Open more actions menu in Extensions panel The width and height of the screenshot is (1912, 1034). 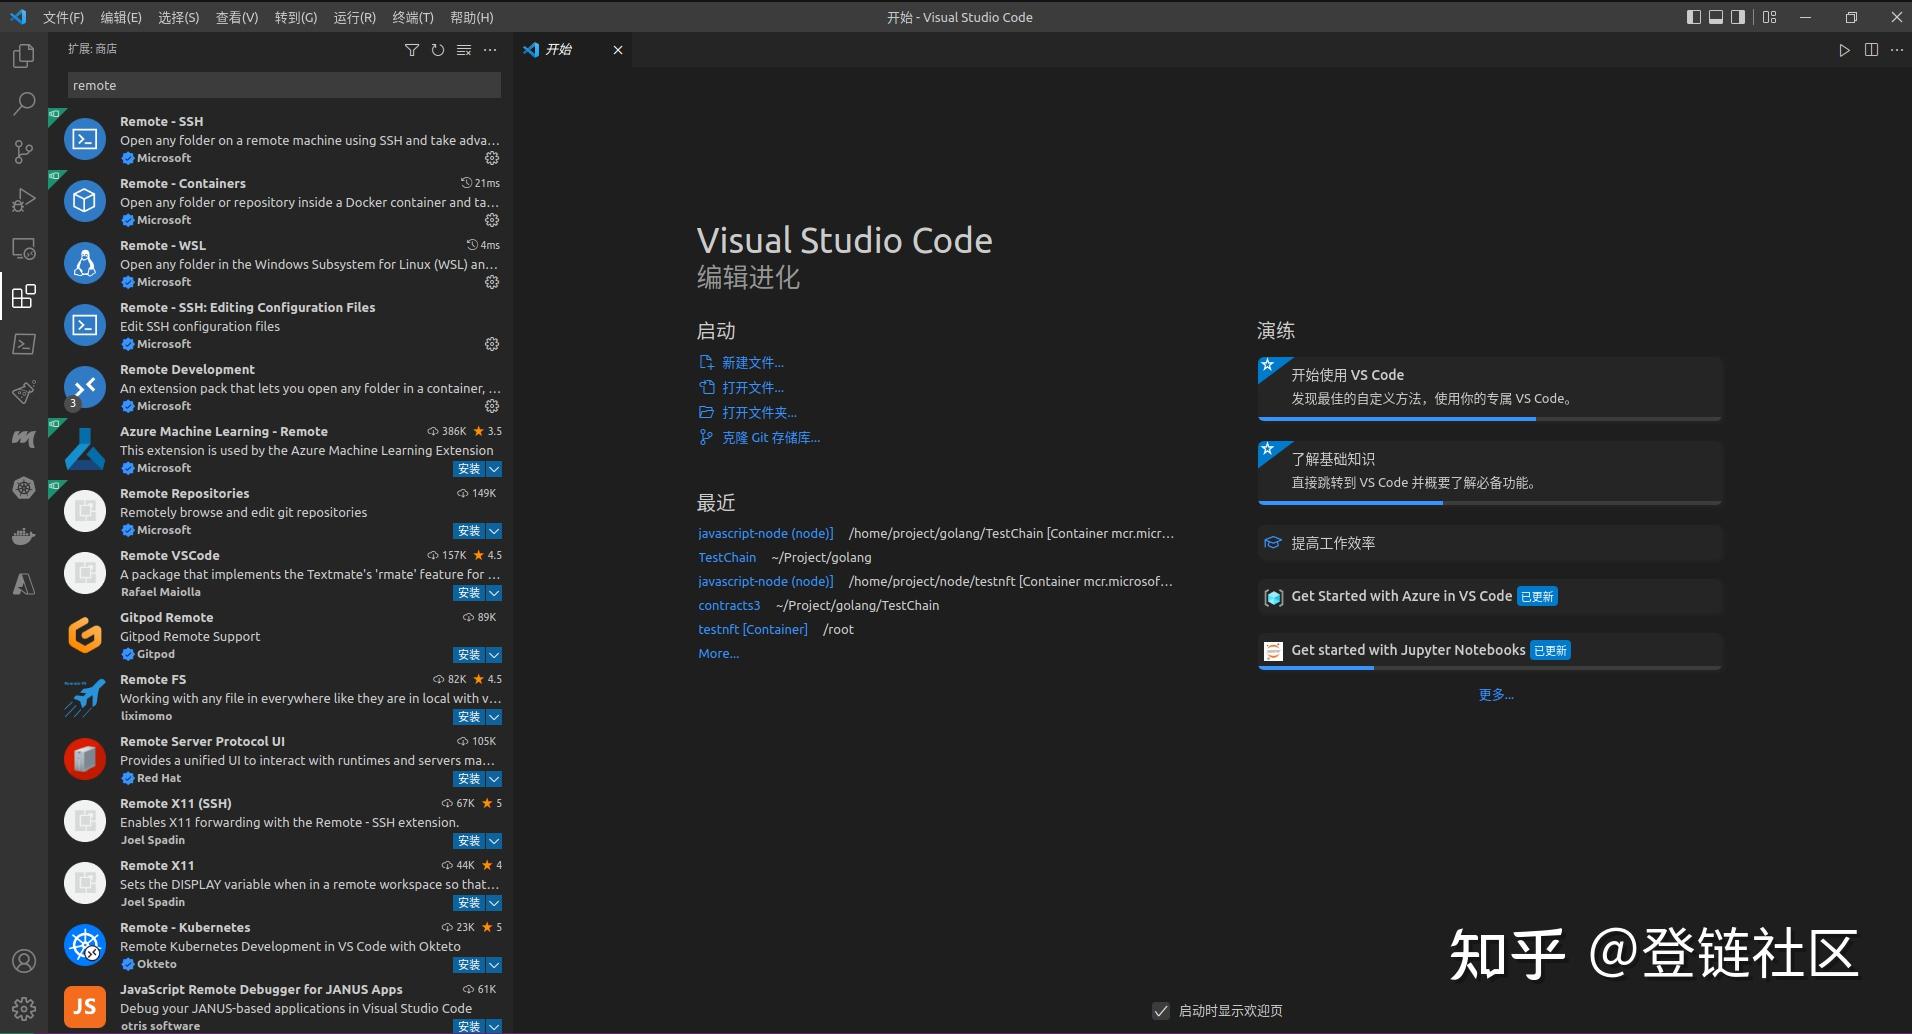point(490,49)
